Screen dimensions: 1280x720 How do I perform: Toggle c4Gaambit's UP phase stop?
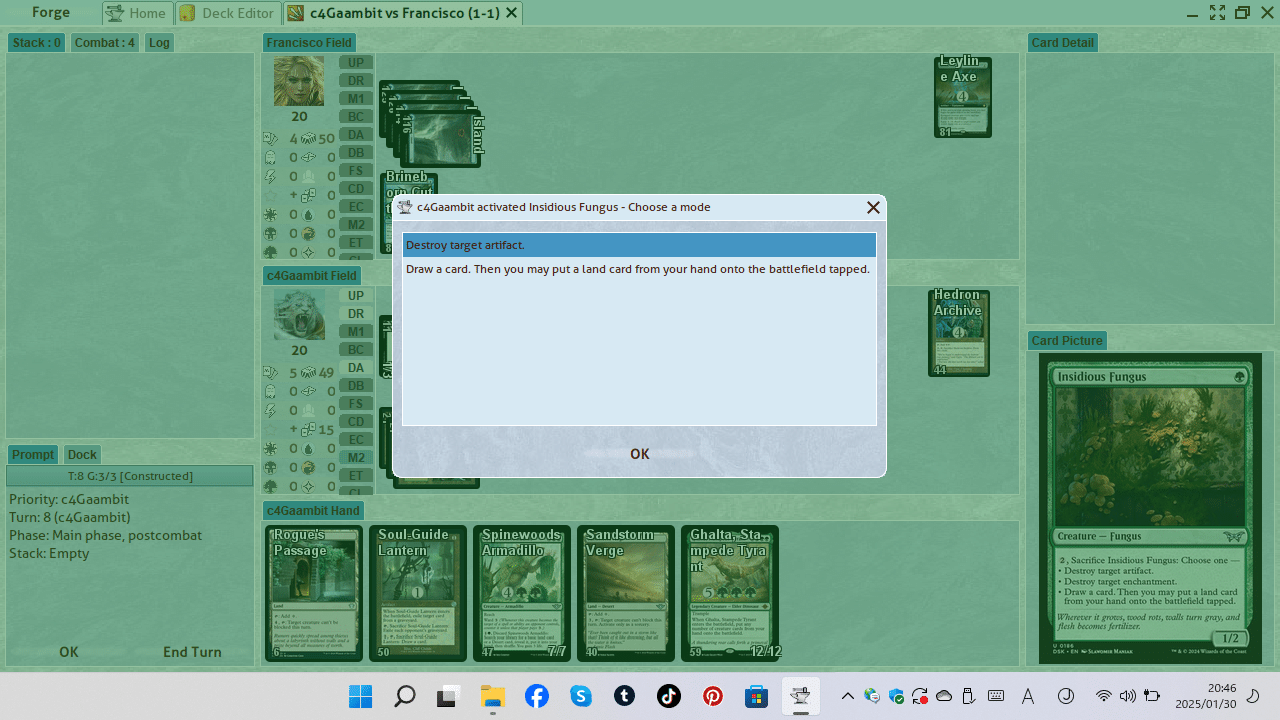356,295
